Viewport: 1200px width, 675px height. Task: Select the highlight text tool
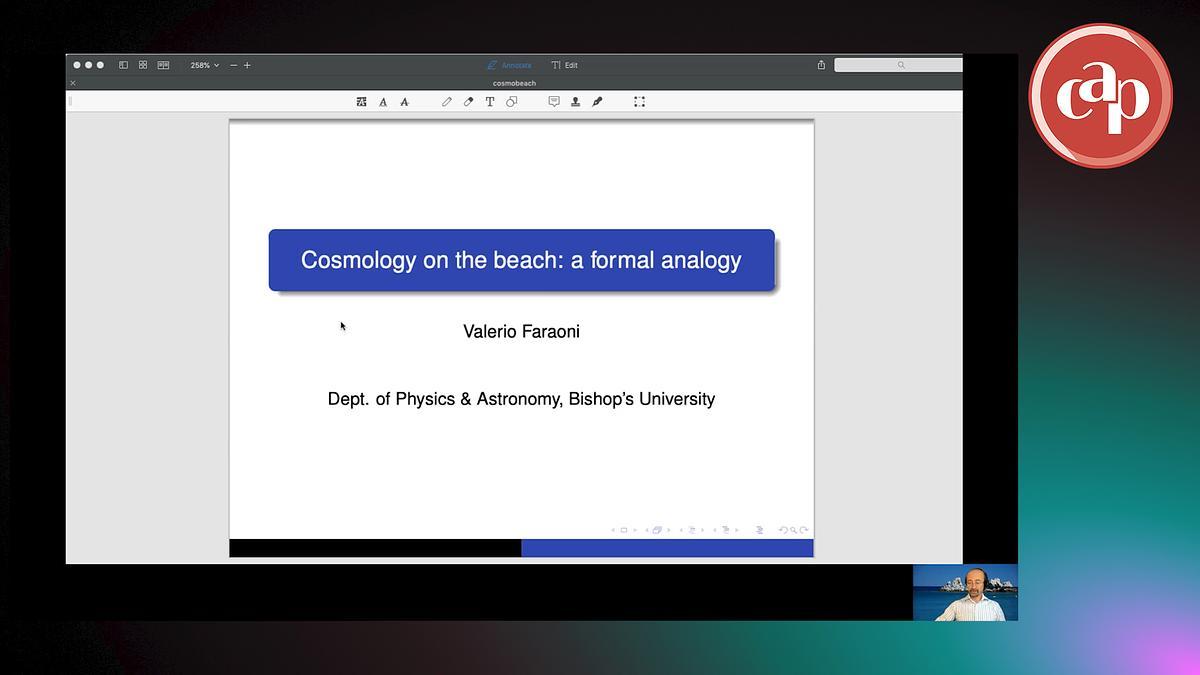point(361,102)
